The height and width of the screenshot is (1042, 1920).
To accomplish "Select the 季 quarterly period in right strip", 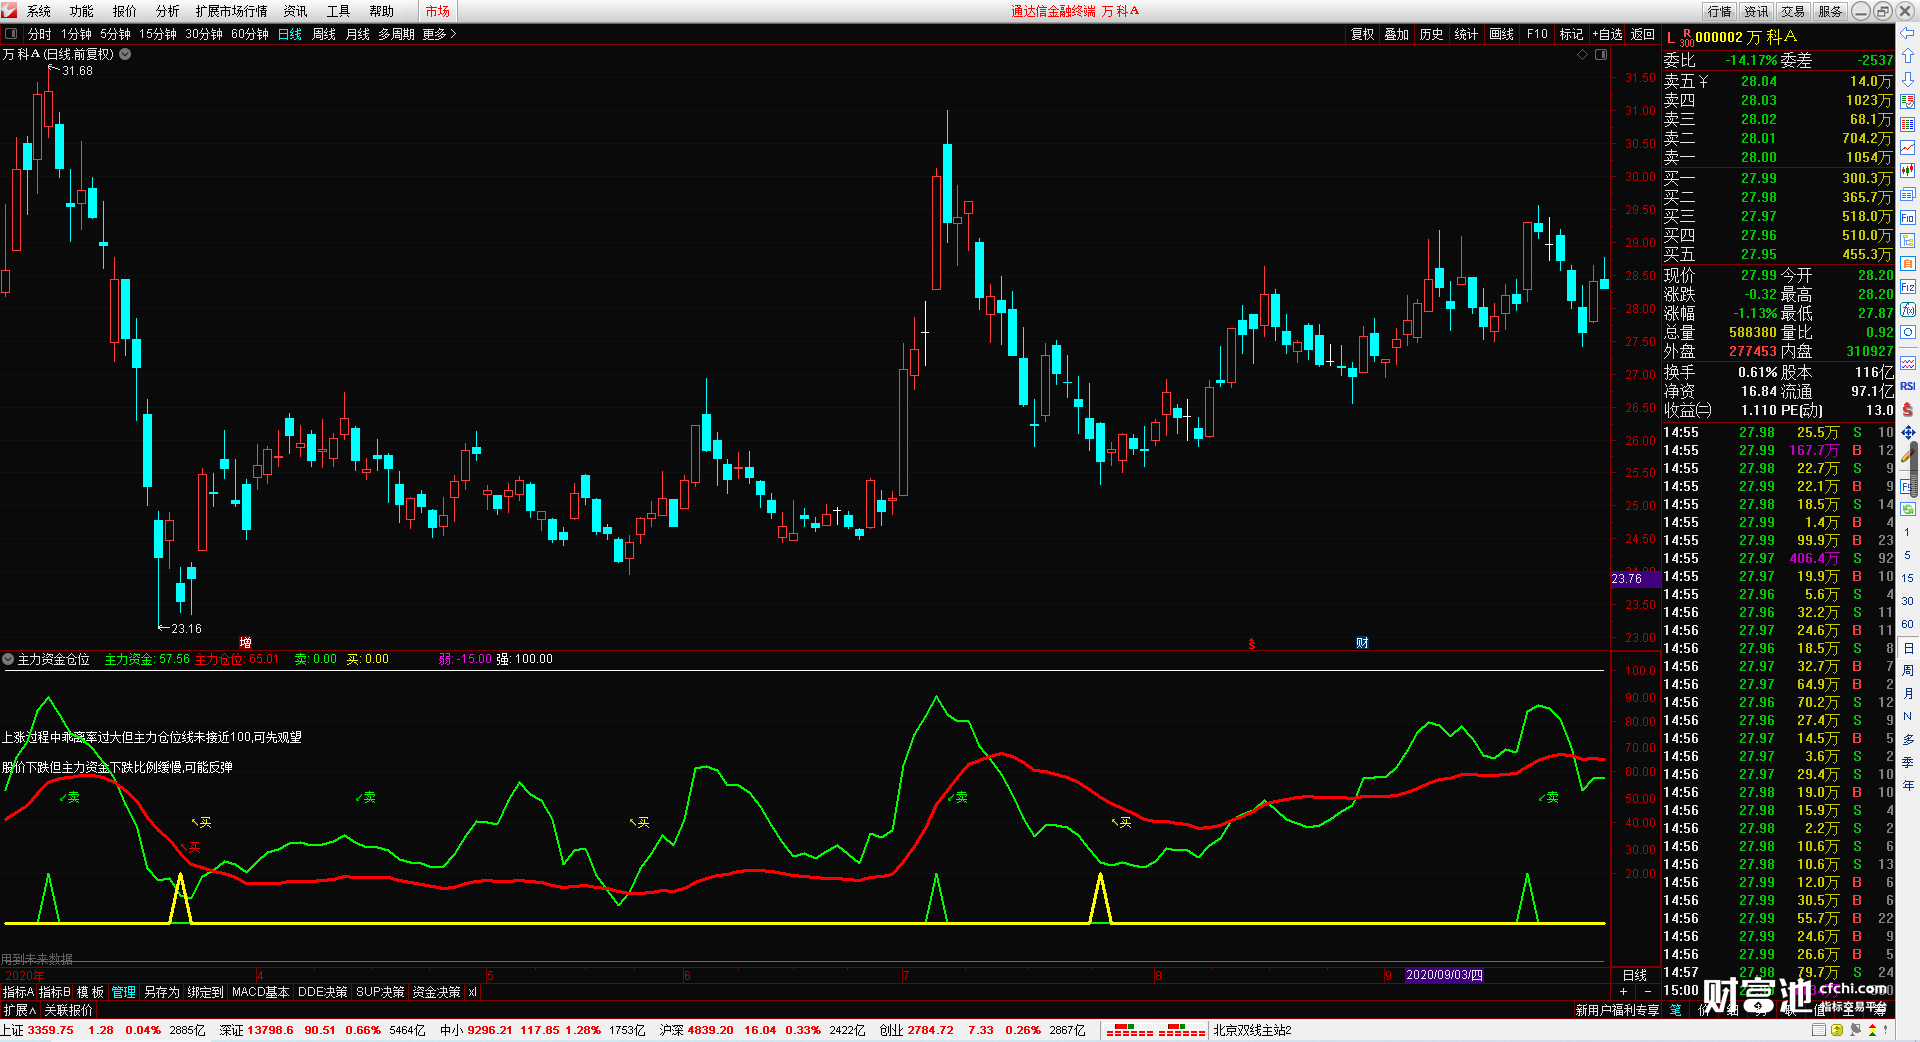I will (x=1907, y=762).
